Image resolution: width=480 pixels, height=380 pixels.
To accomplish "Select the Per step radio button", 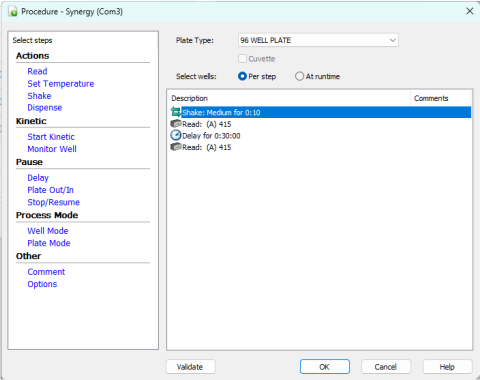I will point(242,76).
